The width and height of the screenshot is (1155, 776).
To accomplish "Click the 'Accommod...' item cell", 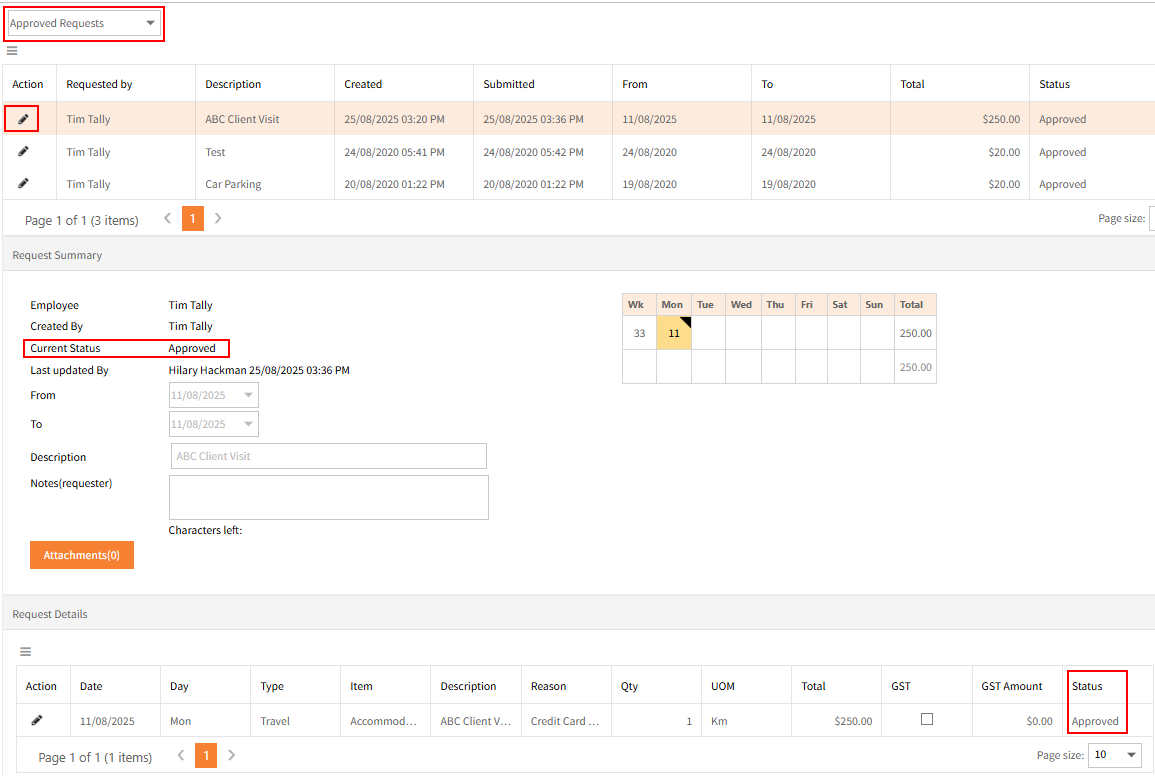I will coord(383,721).
